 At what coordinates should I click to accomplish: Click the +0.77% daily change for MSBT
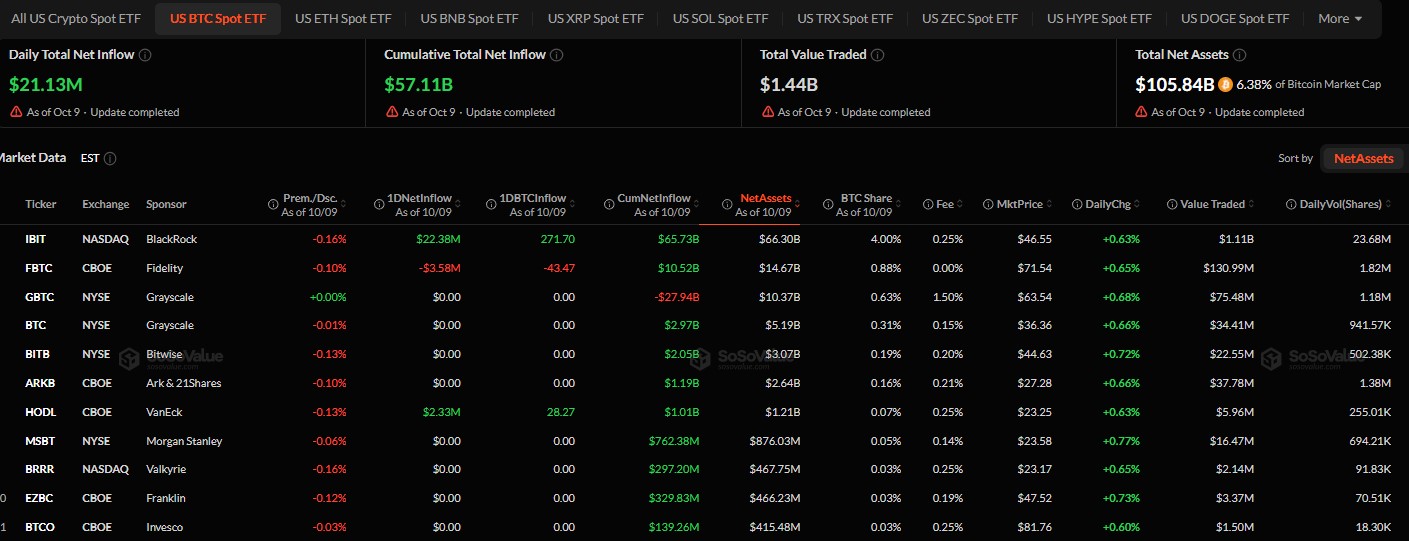pyautogui.click(x=1121, y=441)
